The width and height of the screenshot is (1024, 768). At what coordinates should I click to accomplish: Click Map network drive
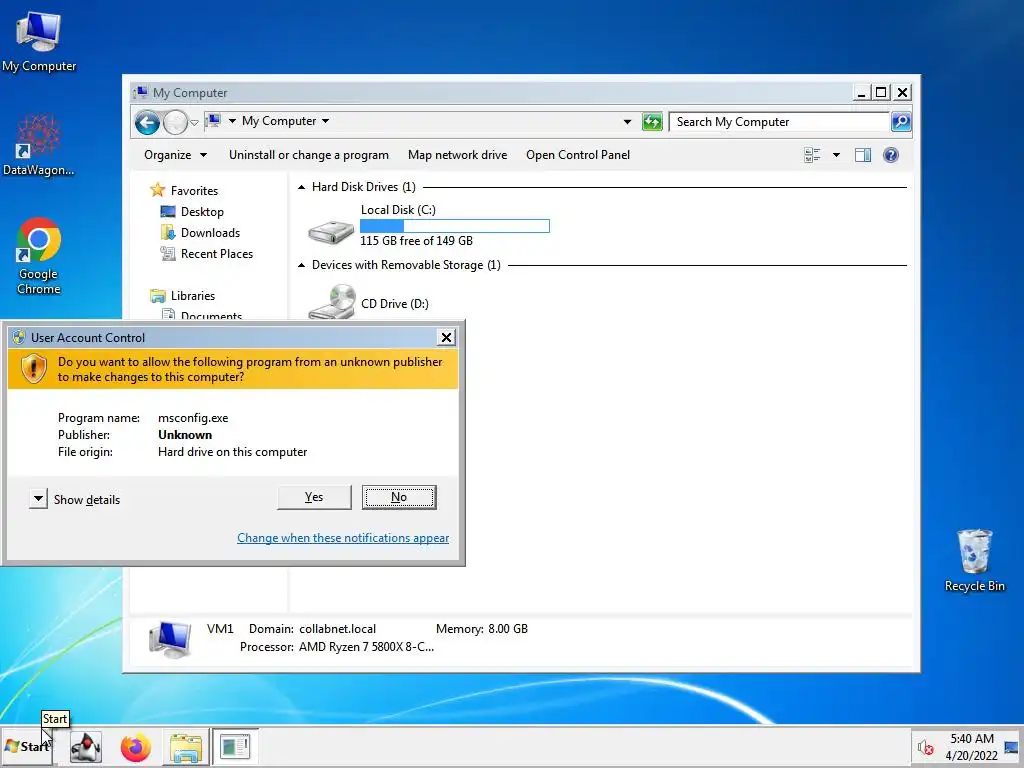(457, 155)
